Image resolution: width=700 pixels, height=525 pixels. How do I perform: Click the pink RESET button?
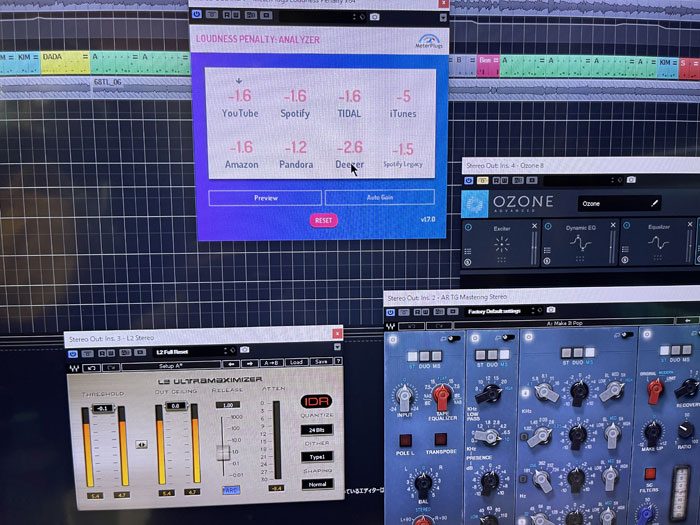324,220
